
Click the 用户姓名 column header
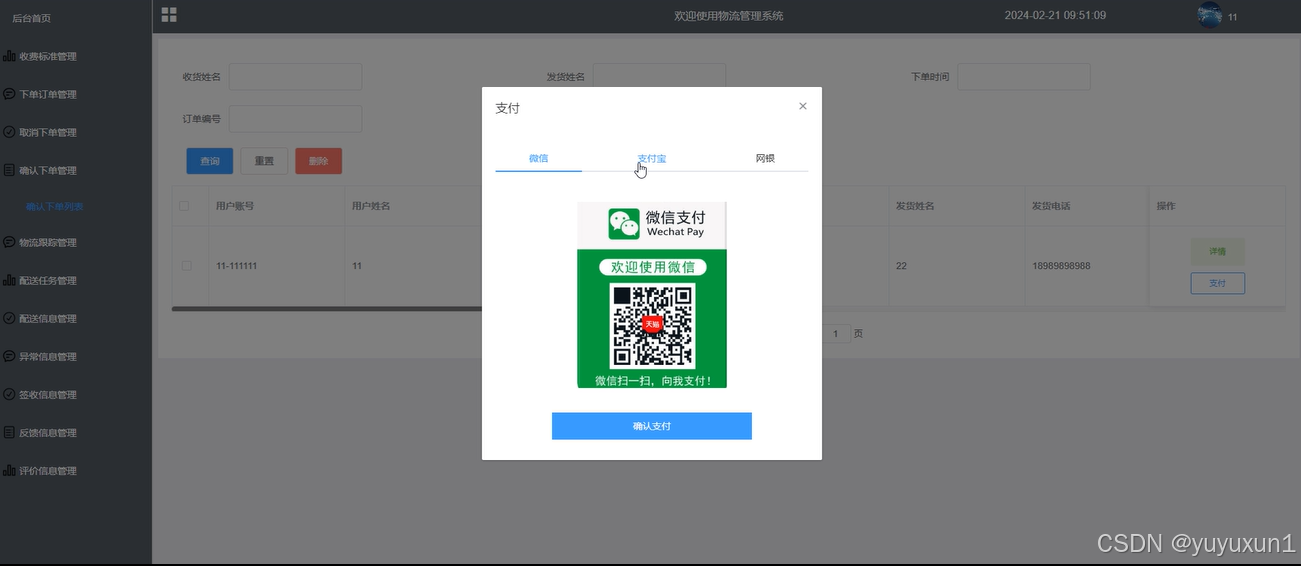pos(371,206)
